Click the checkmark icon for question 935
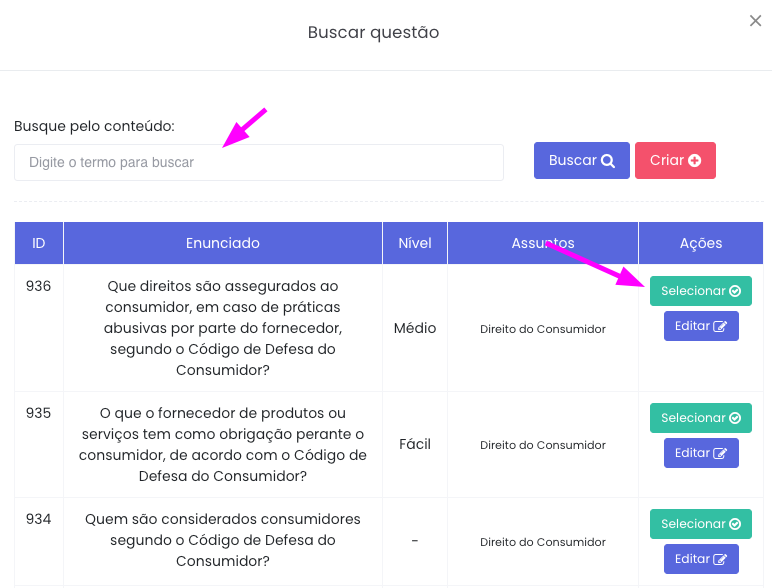772x588 pixels. (x=735, y=419)
